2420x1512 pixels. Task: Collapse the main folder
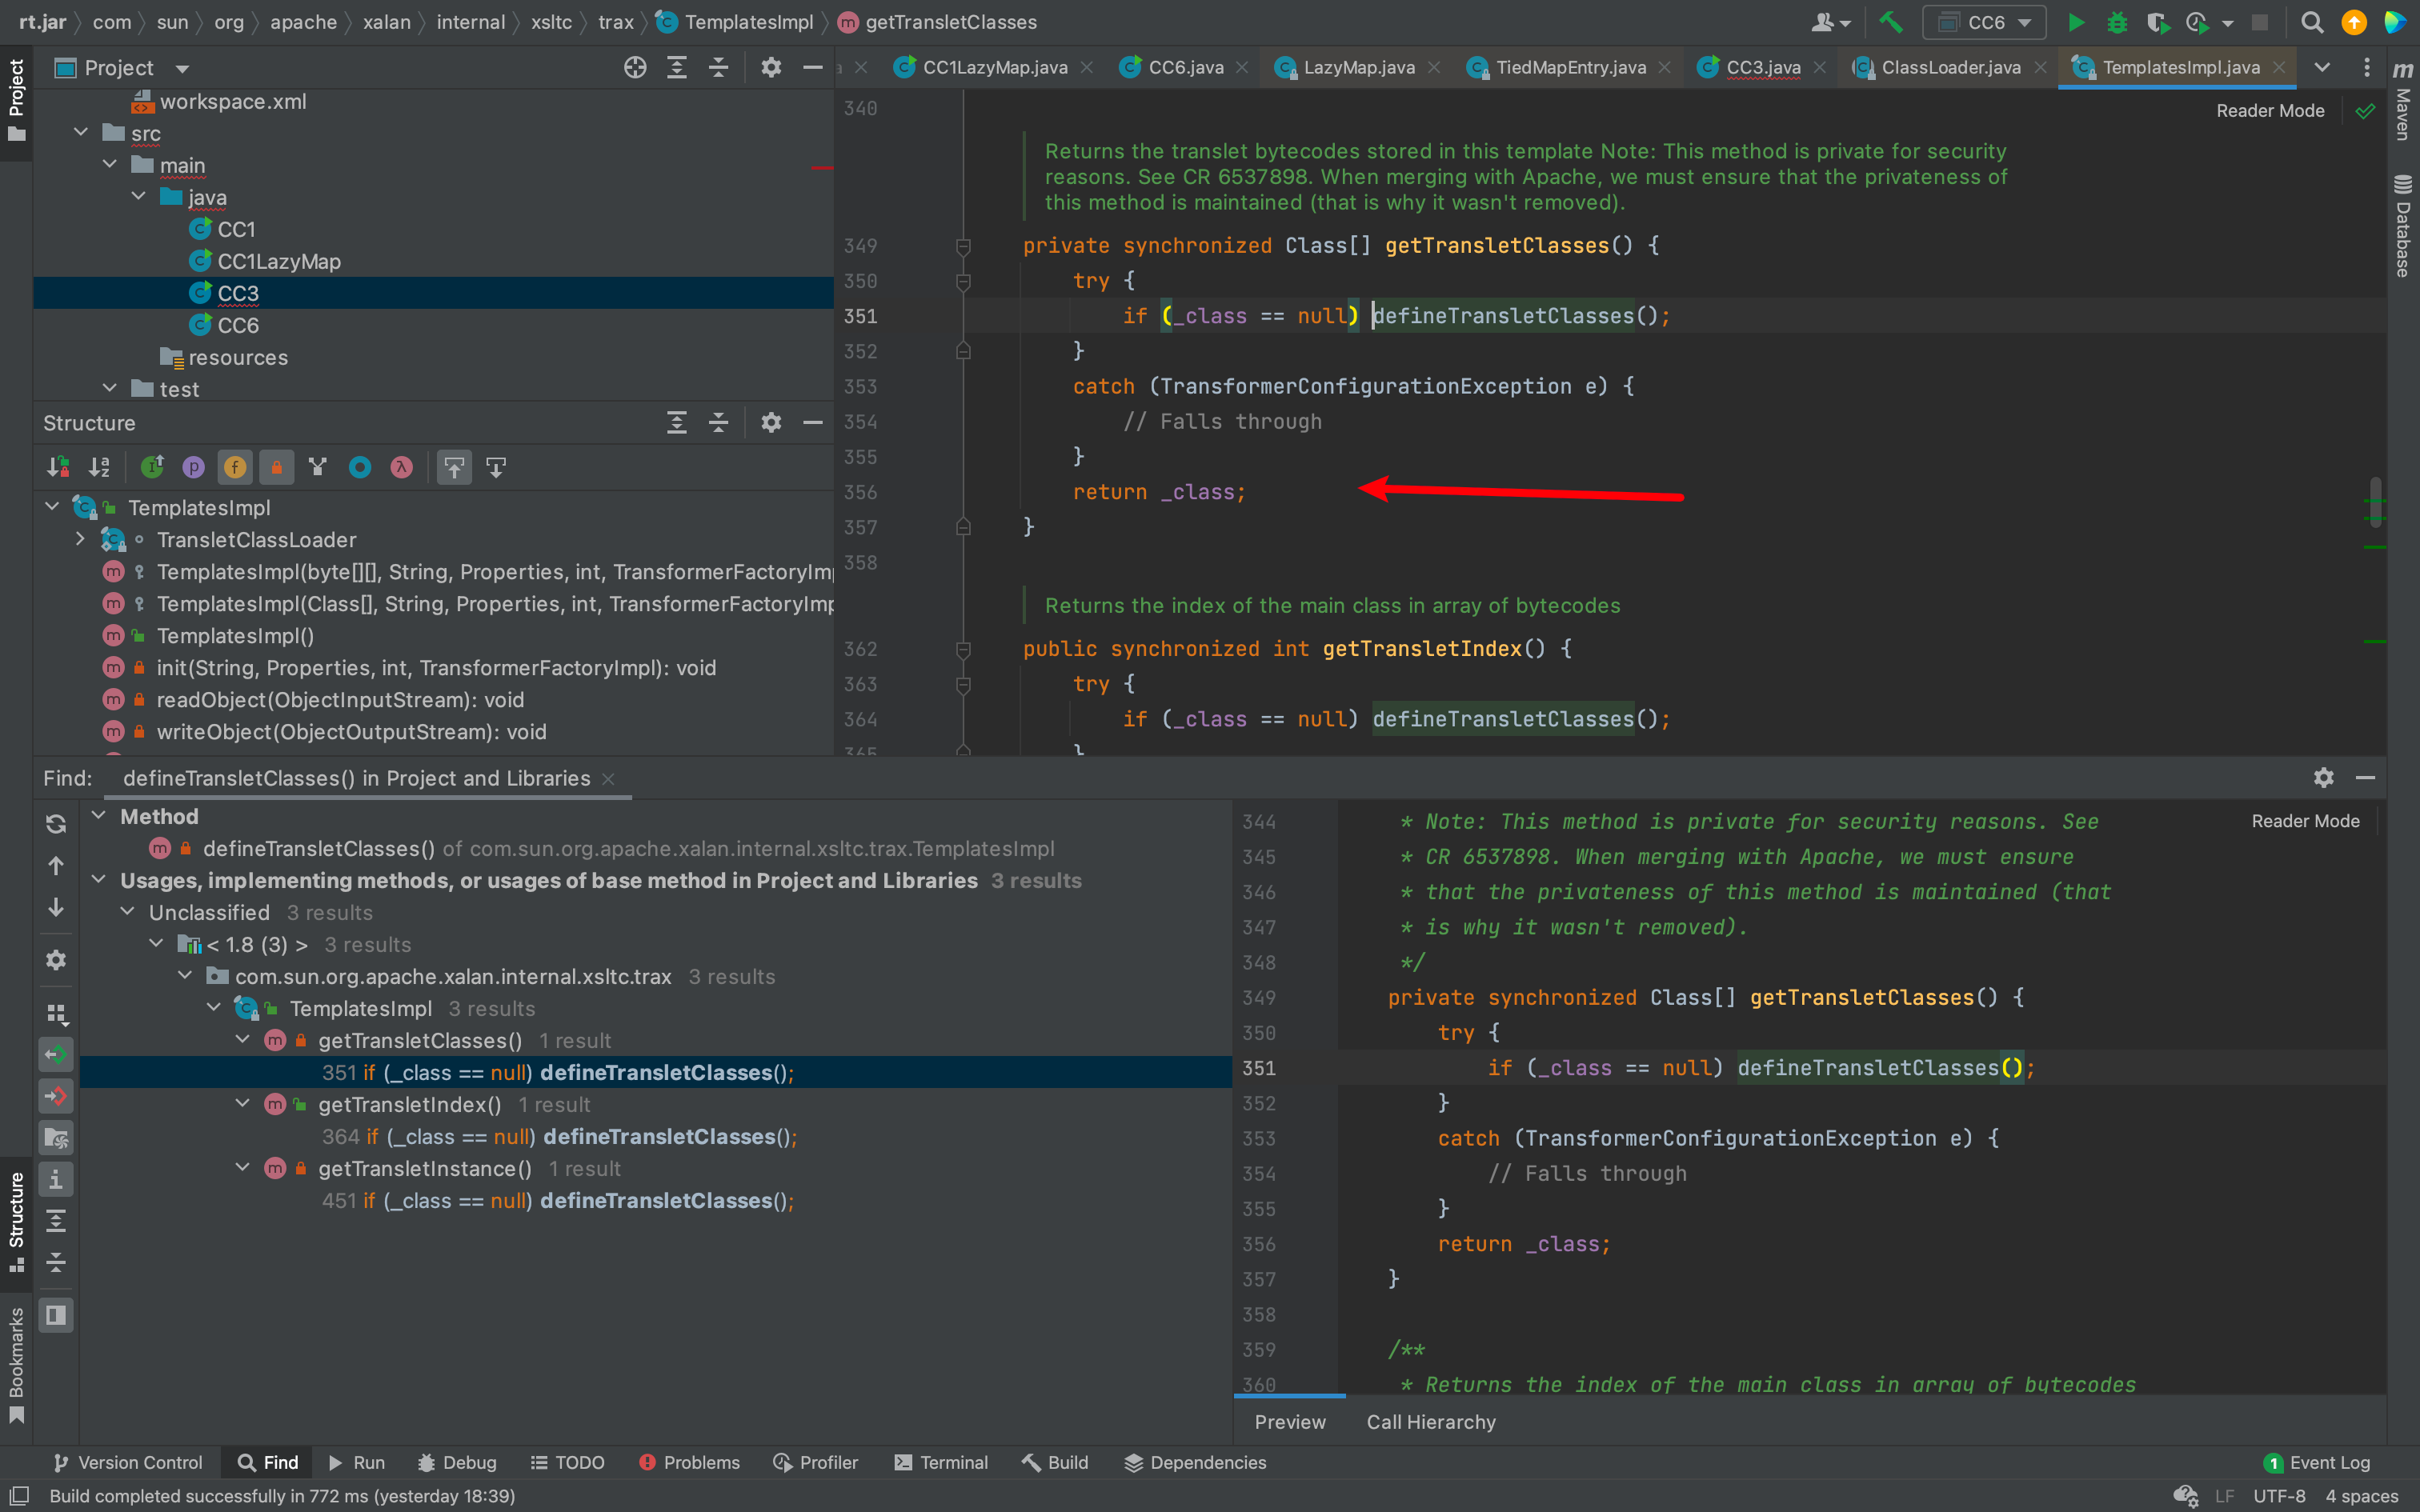[110, 165]
